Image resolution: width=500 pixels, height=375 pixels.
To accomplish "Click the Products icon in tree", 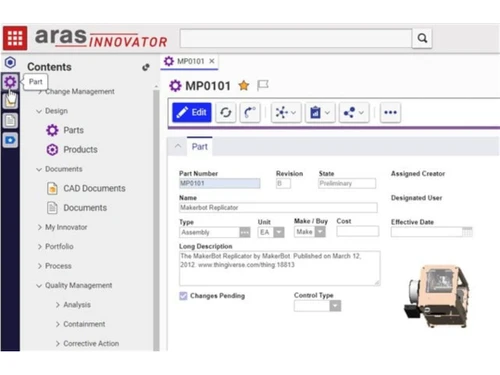I will (x=52, y=150).
